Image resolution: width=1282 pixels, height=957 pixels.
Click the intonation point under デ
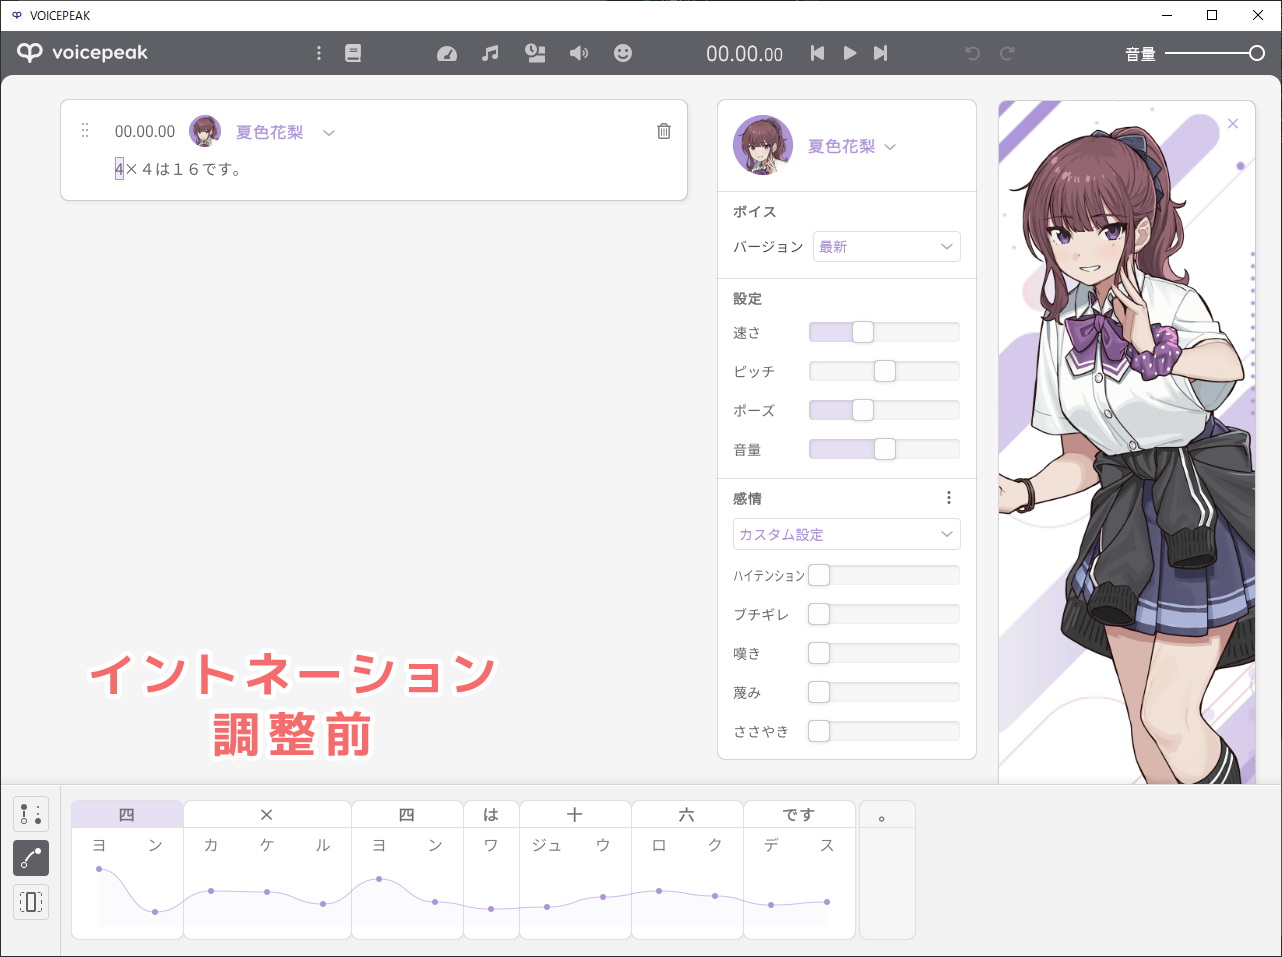[x=771, y=905]
